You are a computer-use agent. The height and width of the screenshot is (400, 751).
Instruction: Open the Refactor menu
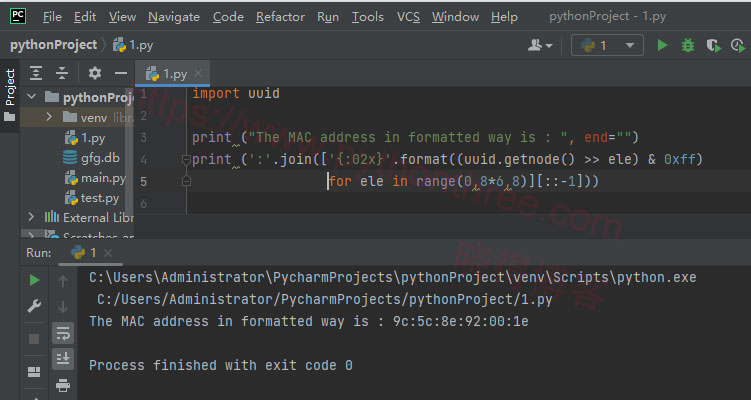click(x=280, y=17)
